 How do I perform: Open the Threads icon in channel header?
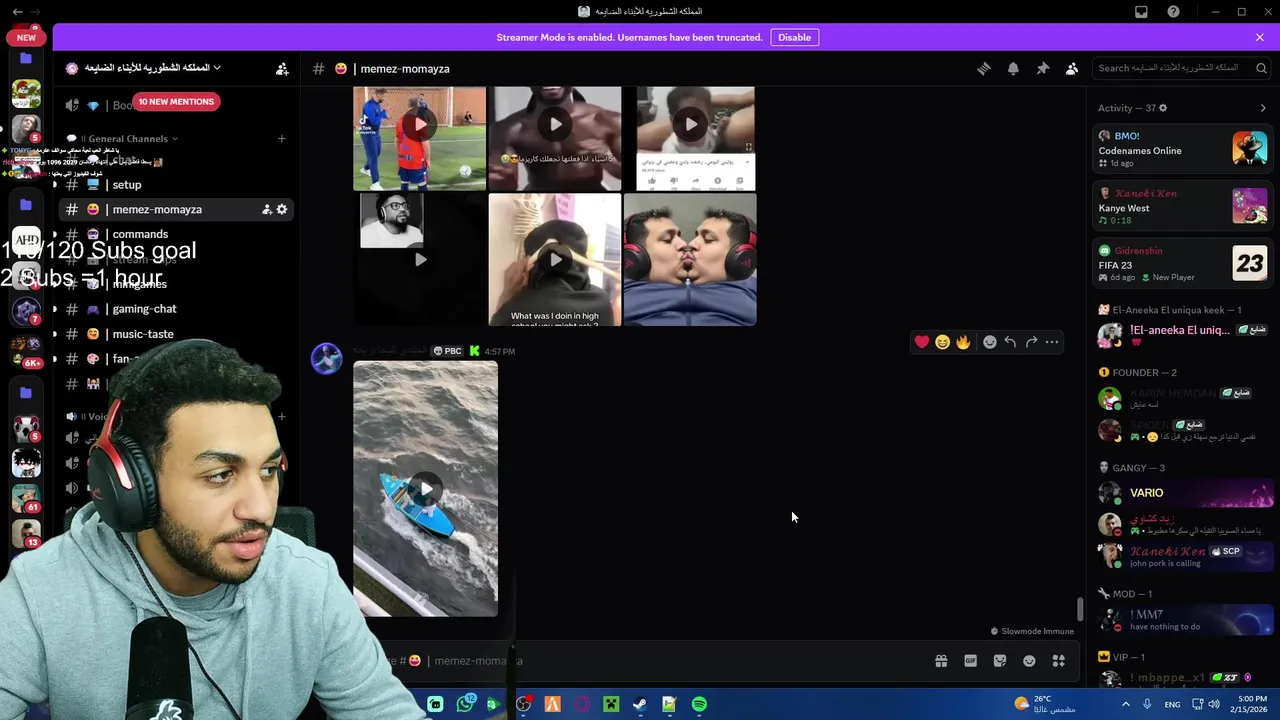click(x=984, y=68)
